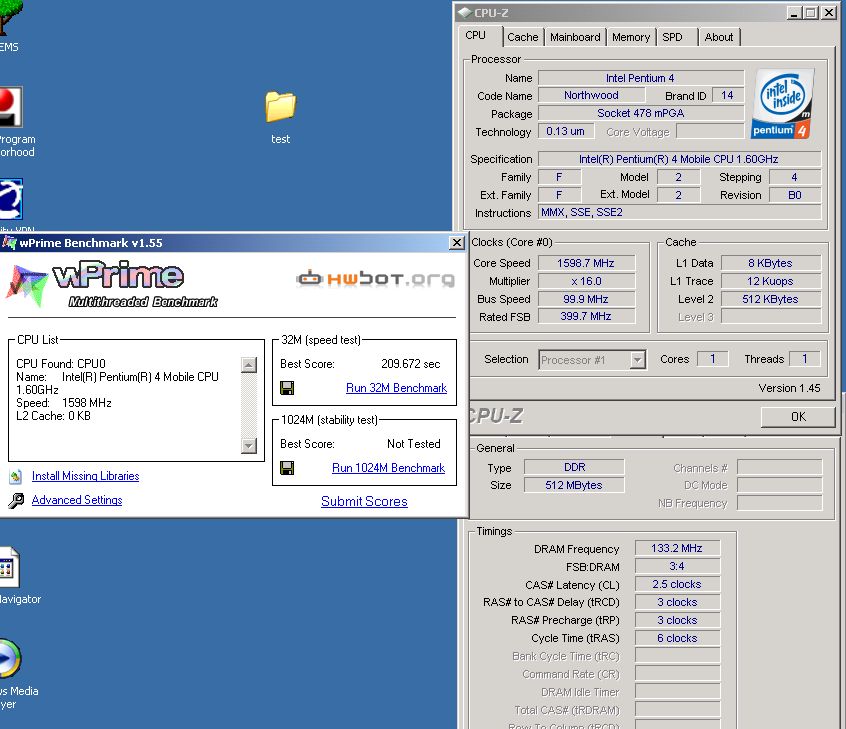Viewport: 846px width, 729px height.
Task: Click OK in the CPU-Z window
Action: [798, 417]
